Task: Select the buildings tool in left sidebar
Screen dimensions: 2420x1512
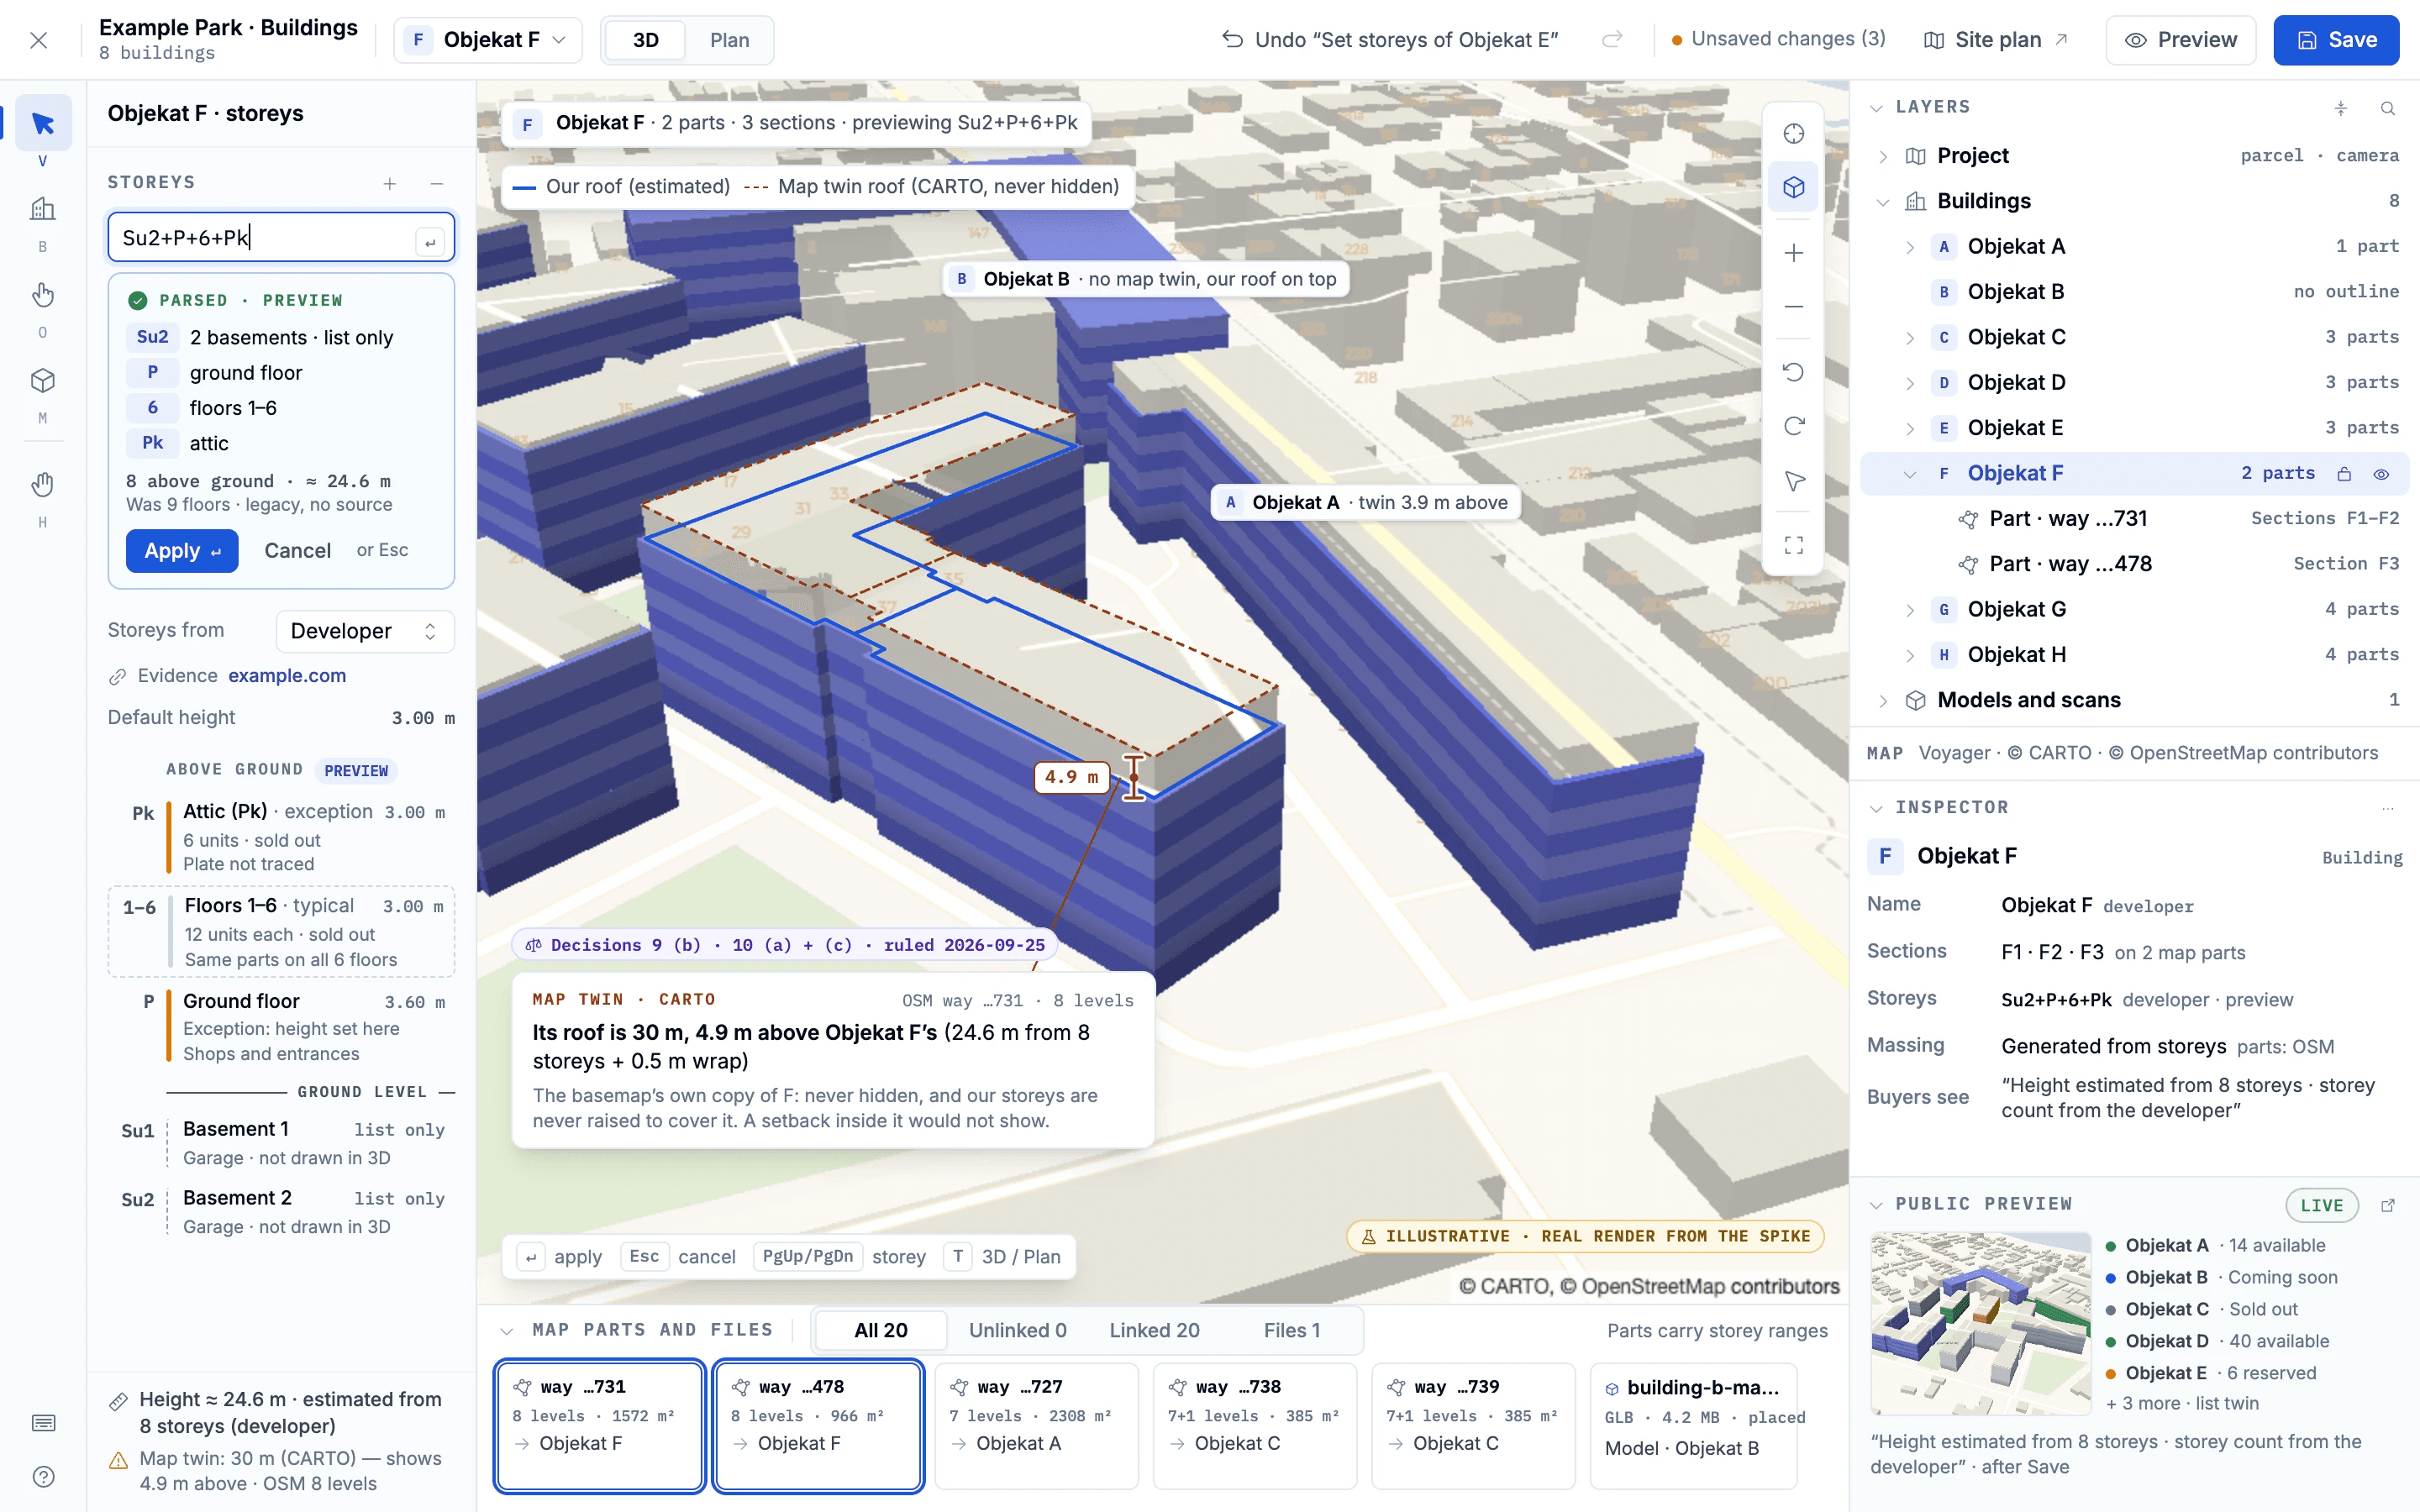Action: click(x=42, y=209)
